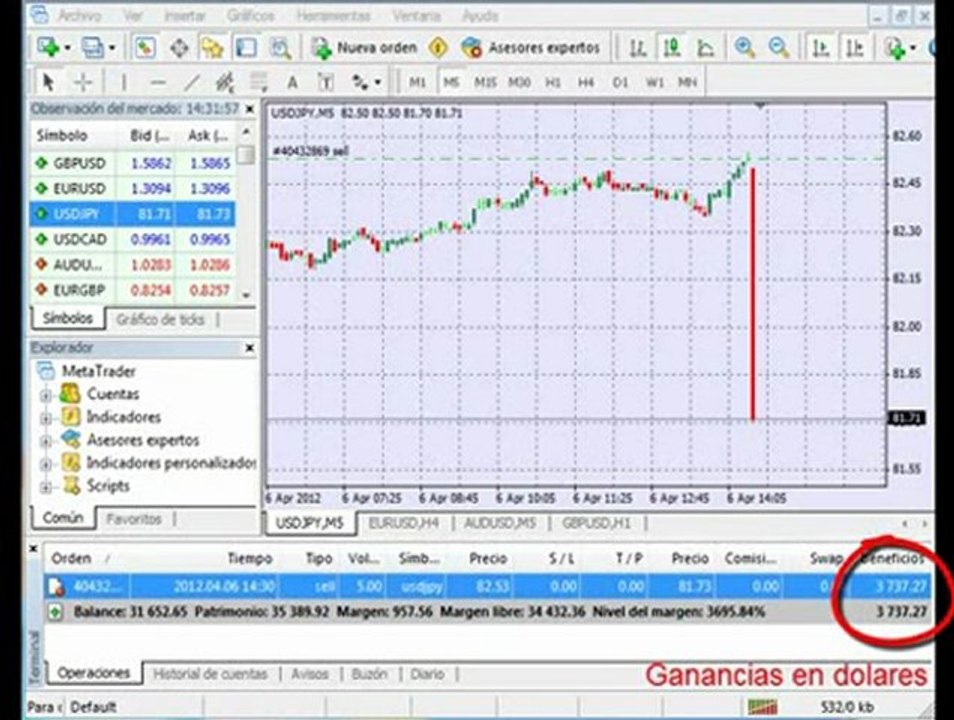Switch timeframe to M30

(x=519, y=82)
